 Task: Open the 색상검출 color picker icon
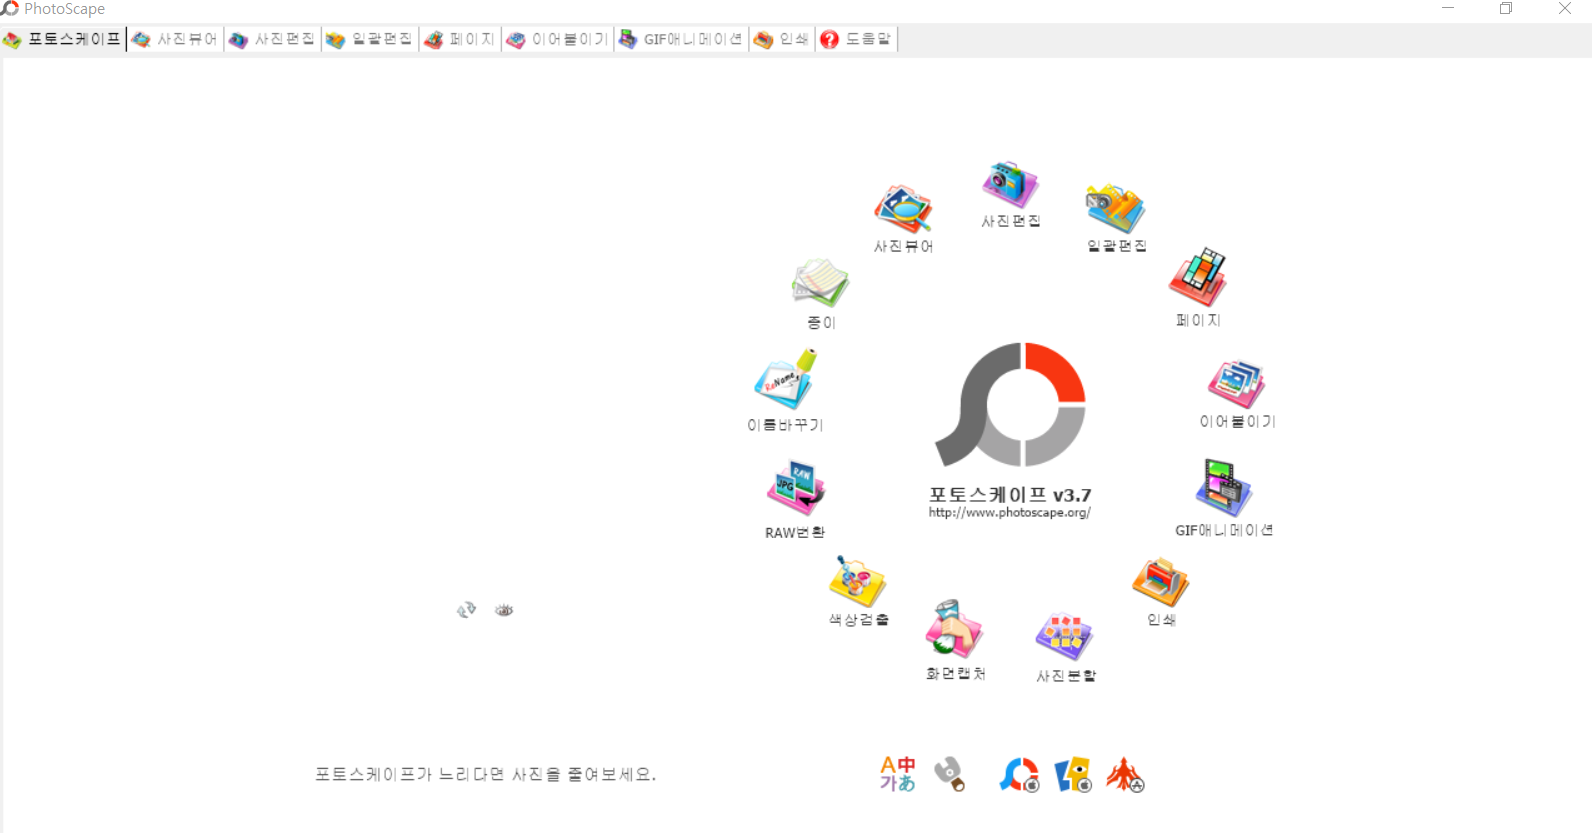click(858, 581)
